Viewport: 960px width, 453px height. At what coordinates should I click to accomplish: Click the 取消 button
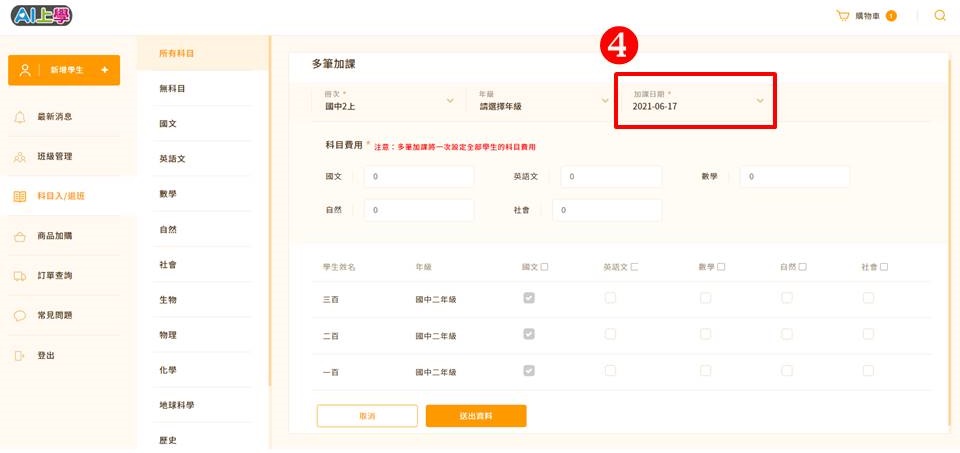point(367,416)
